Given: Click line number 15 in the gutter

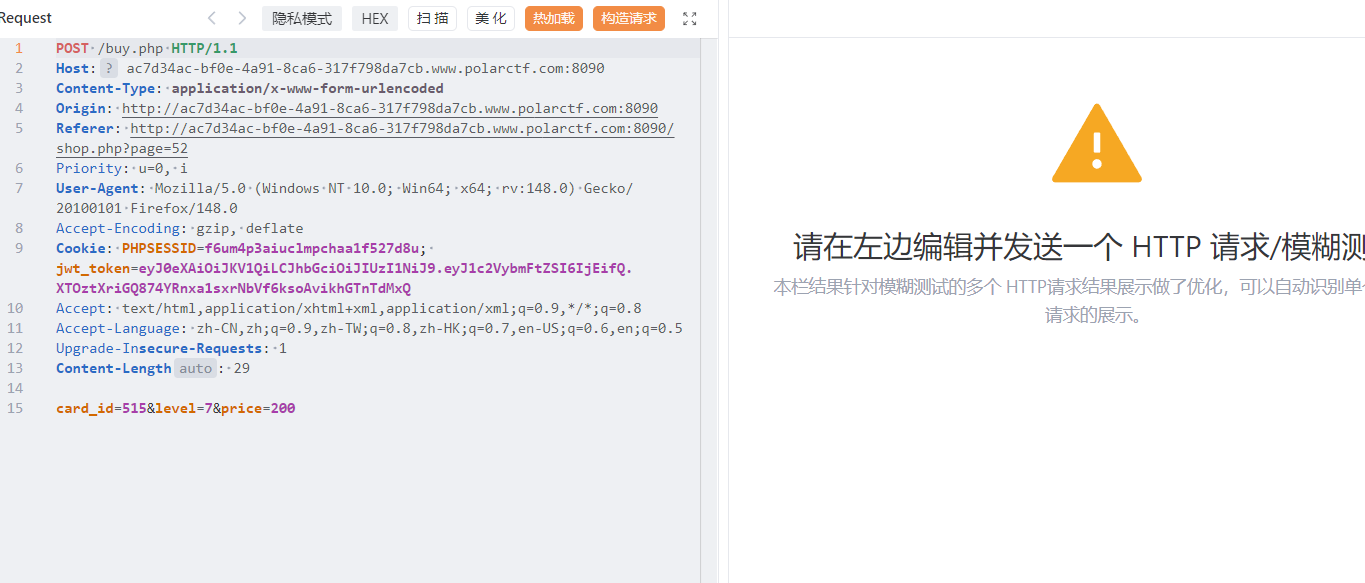Looking at the screenshot, I should (15, 408).
